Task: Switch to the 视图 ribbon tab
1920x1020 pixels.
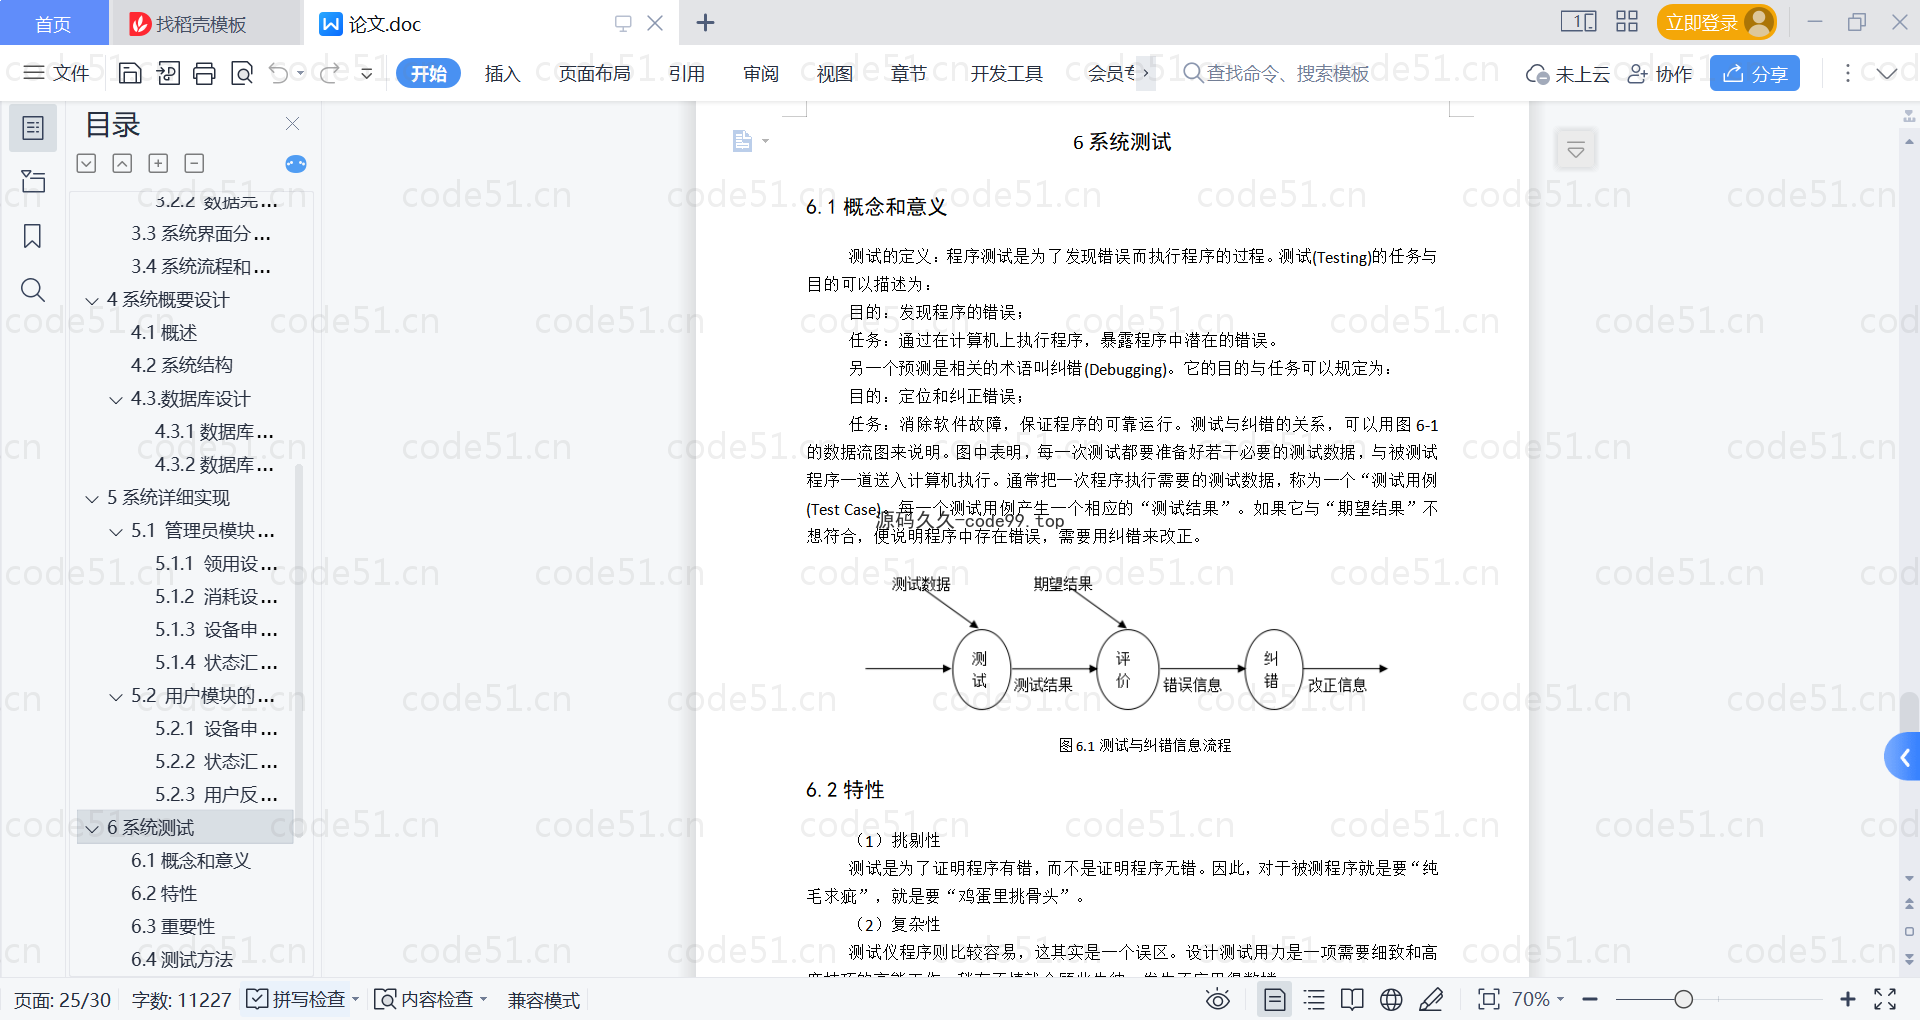Action: [835, 73]
